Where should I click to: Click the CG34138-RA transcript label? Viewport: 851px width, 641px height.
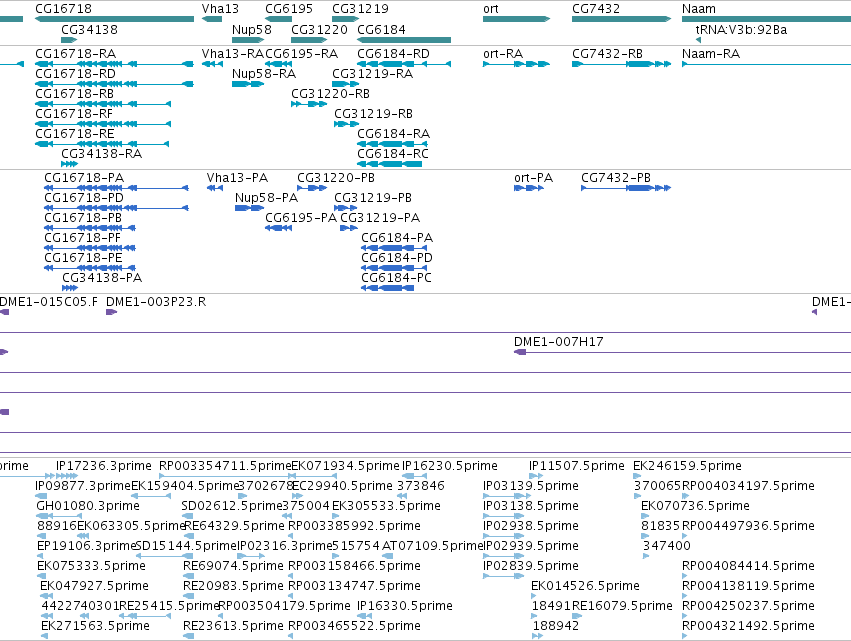coord(101,154)
